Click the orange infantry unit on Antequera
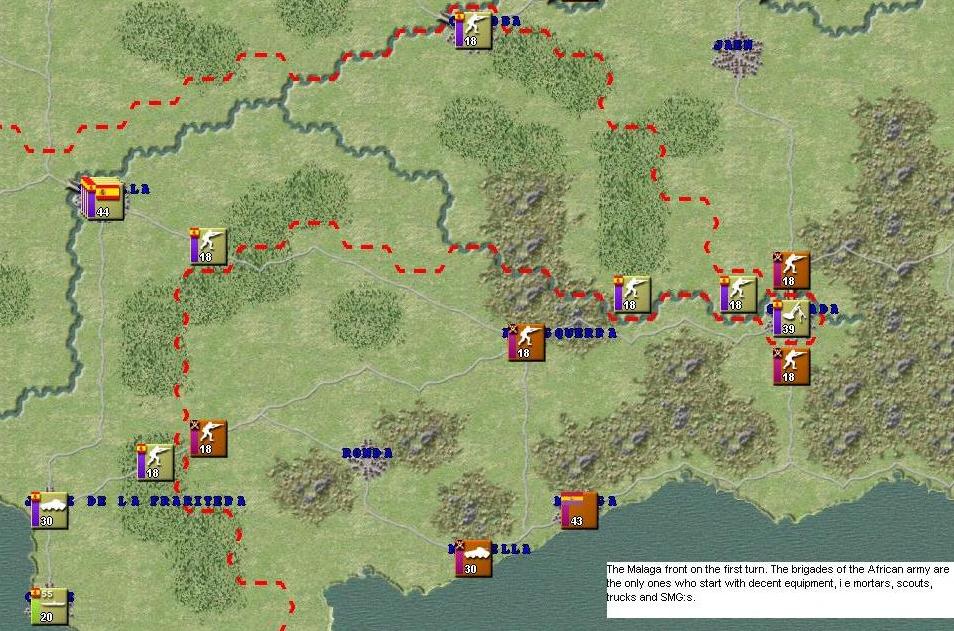Image resolution: width=954 pixels, height=631 pixels. tap(525, 342)
